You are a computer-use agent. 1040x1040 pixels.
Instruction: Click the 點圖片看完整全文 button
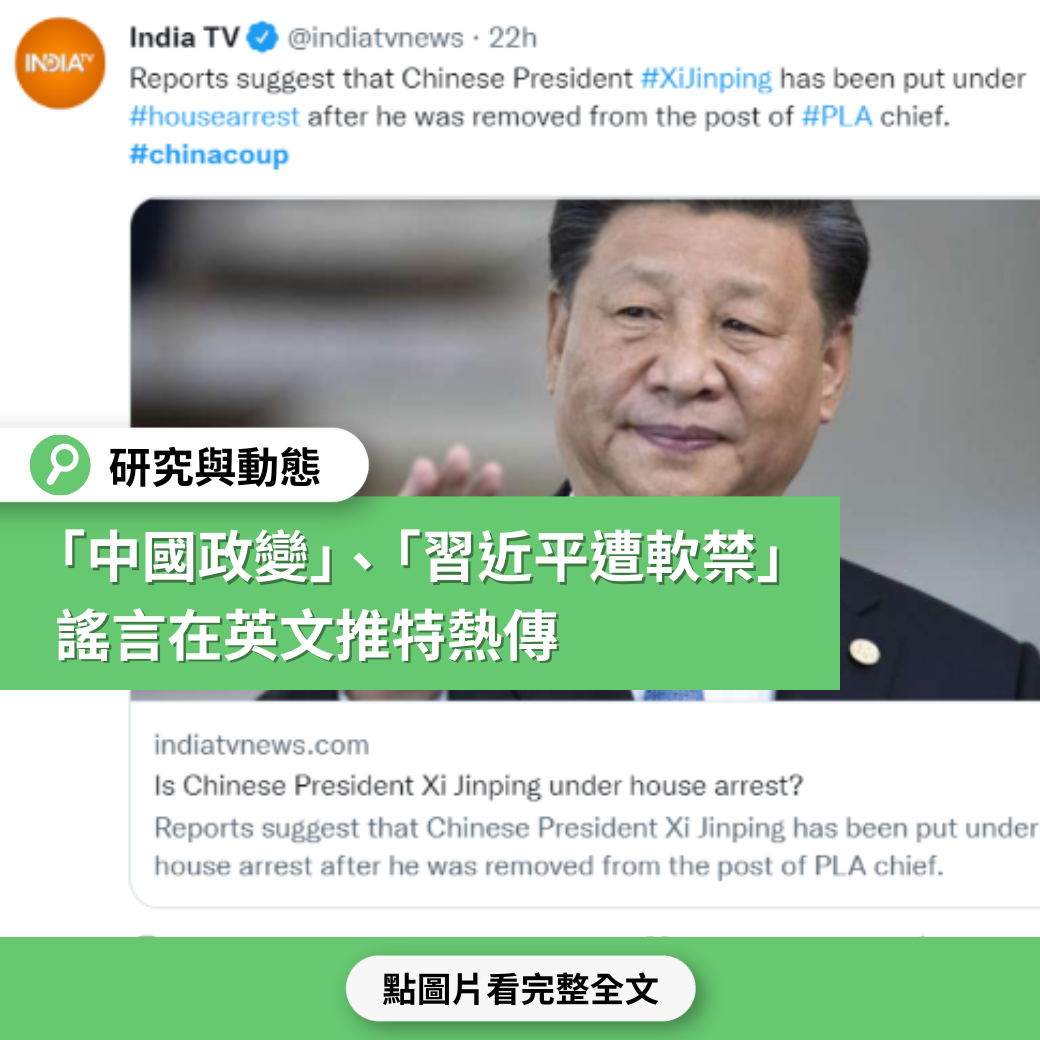point(520,988)
